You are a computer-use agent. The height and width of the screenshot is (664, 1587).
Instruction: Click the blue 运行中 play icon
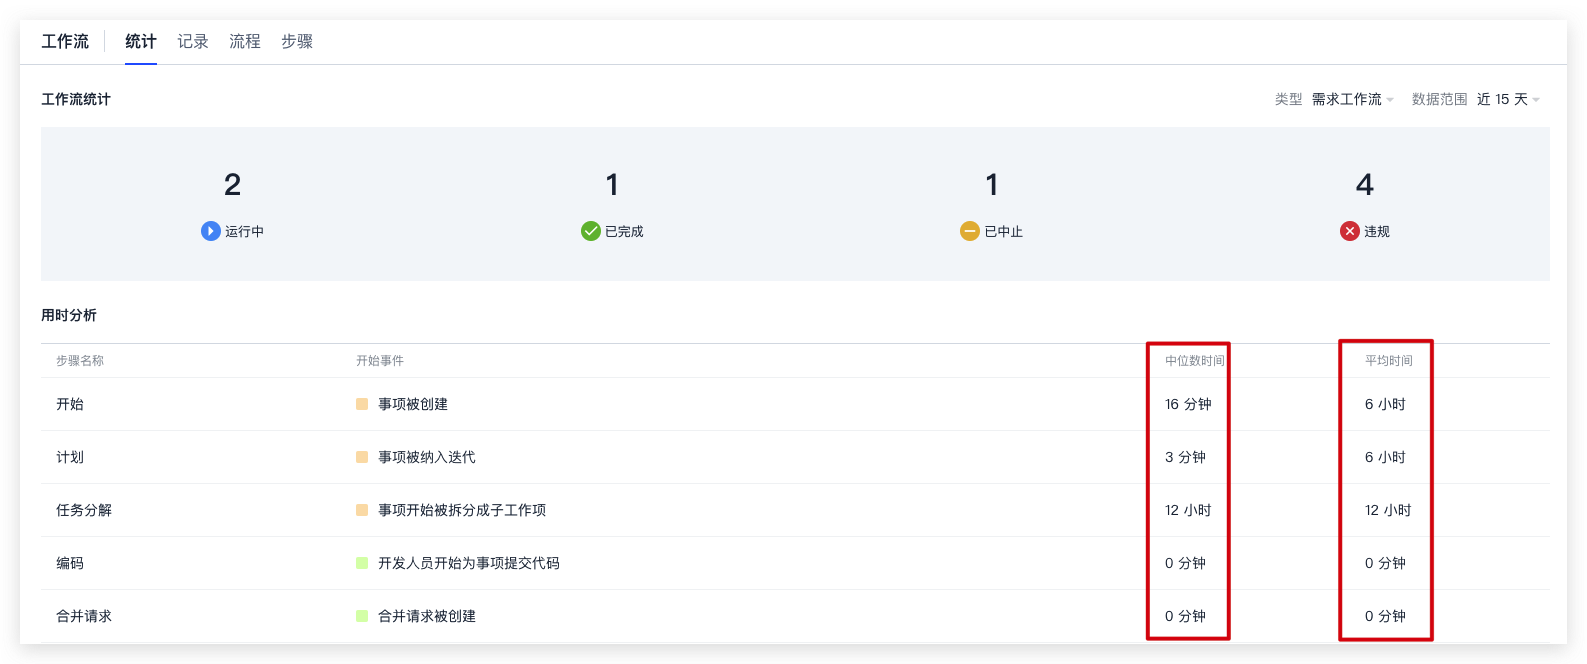click(211, 231)
